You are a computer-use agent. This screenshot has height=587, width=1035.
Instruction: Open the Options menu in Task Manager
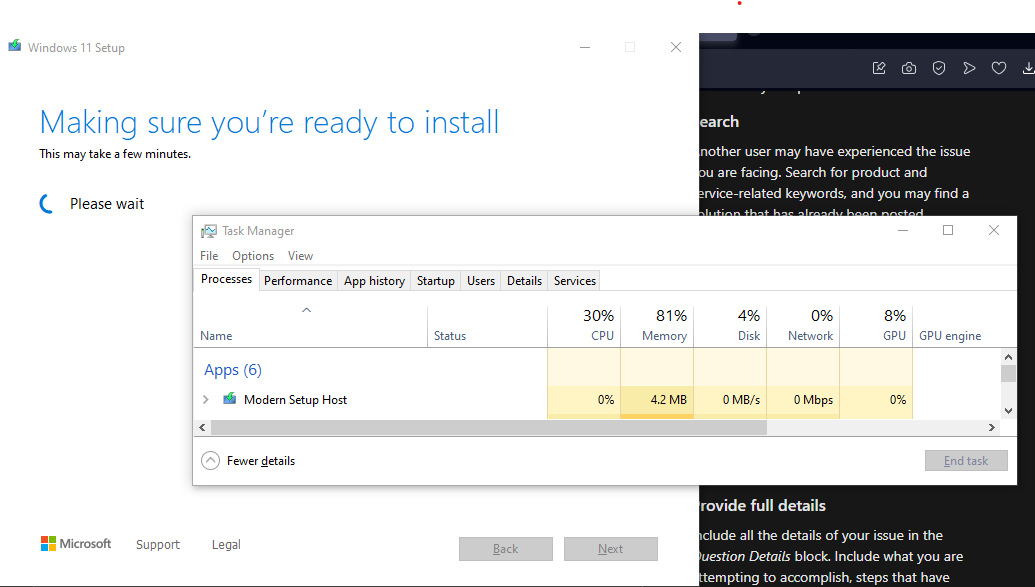[253, 256]
